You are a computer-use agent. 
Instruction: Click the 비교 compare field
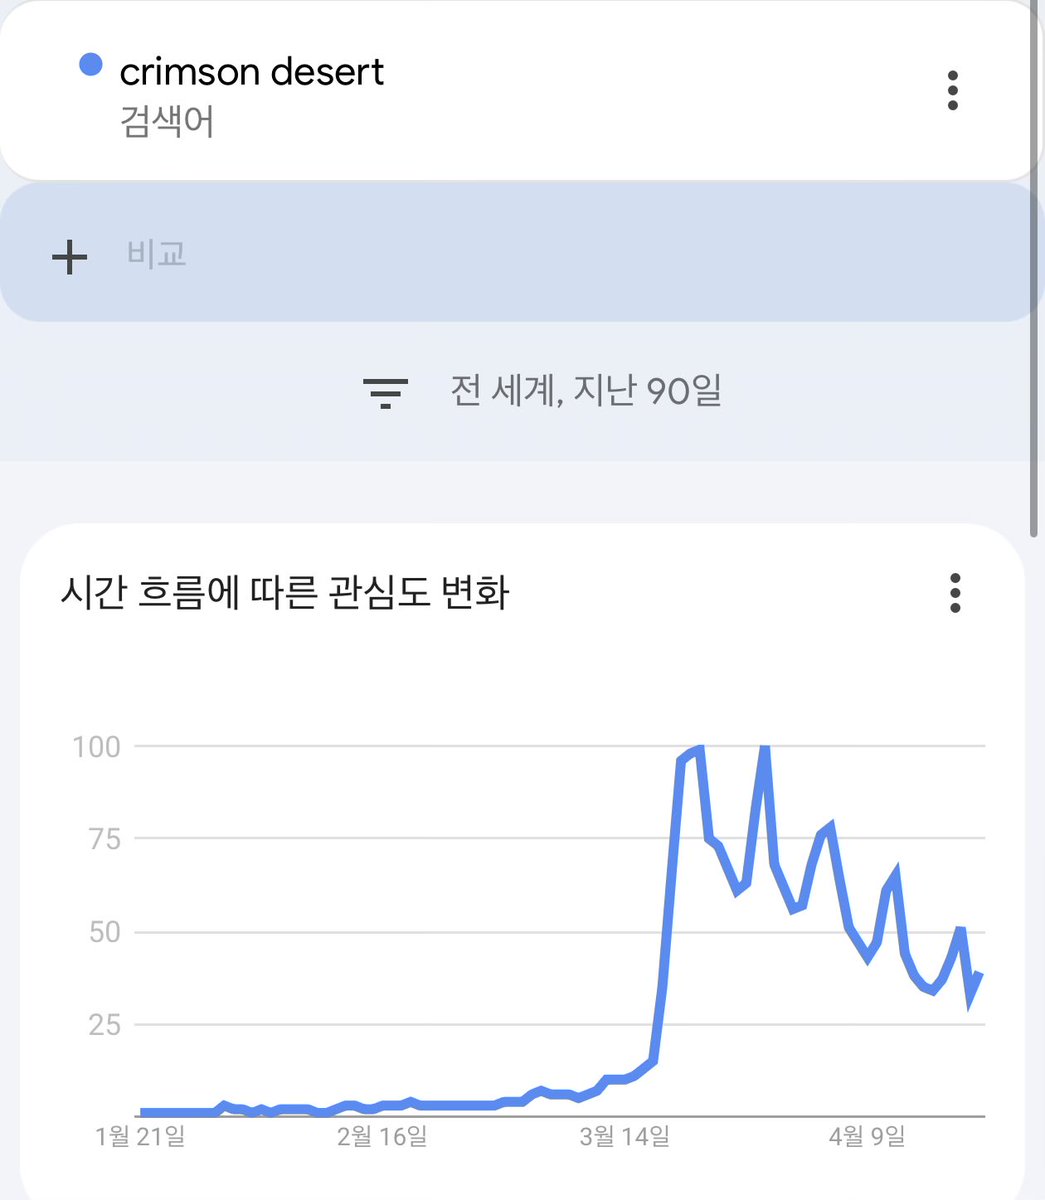(157, 254)
